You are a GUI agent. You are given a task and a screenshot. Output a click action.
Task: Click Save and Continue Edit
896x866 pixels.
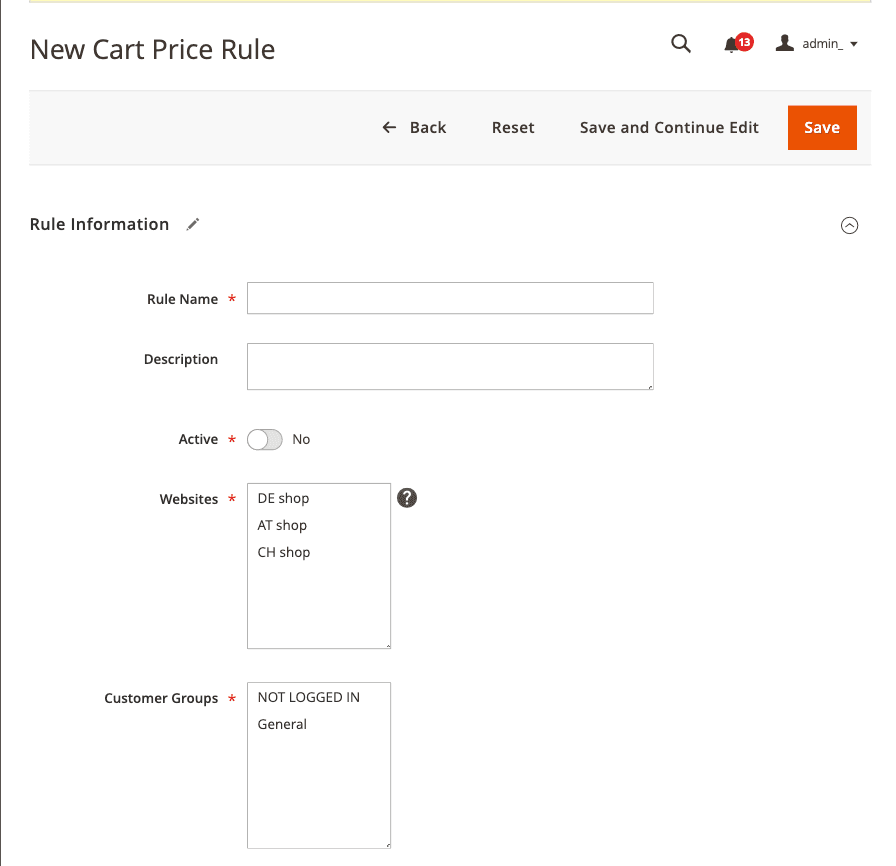pyautogui.click(x=669, y=128)
